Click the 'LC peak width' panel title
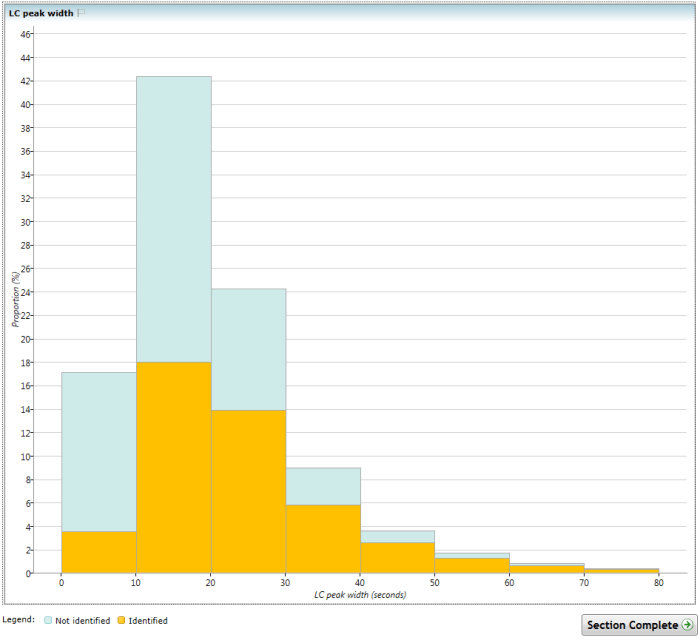Viewport: 700px width, 643px height. point(41,13)
